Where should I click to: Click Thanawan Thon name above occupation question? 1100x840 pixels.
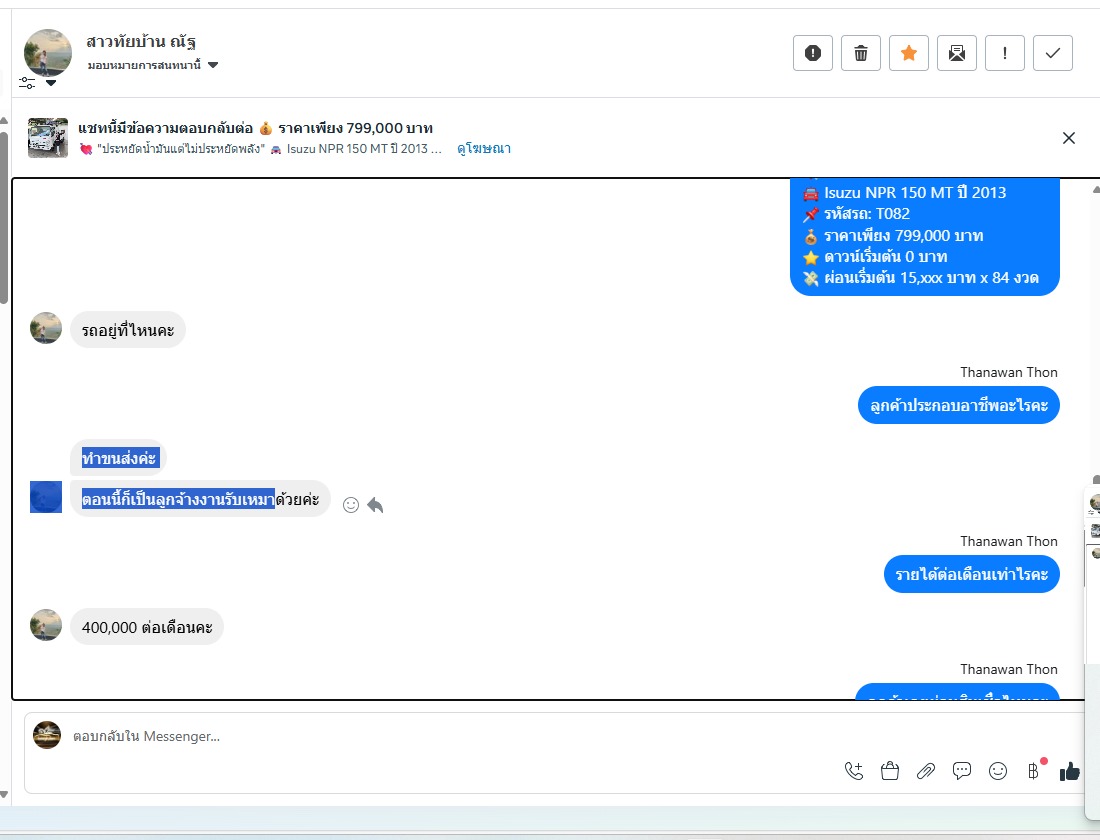[x=1009, y=373]
